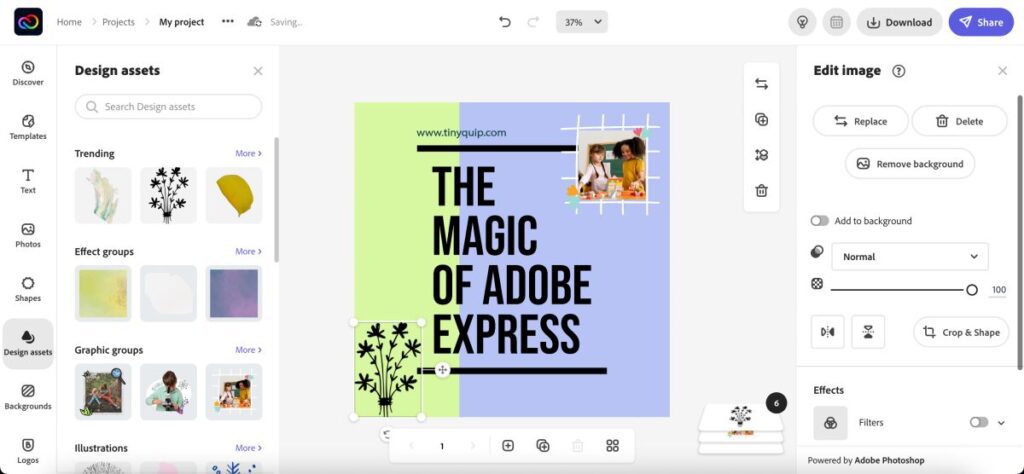Go to Home breadcrumb

click(69, 22)
